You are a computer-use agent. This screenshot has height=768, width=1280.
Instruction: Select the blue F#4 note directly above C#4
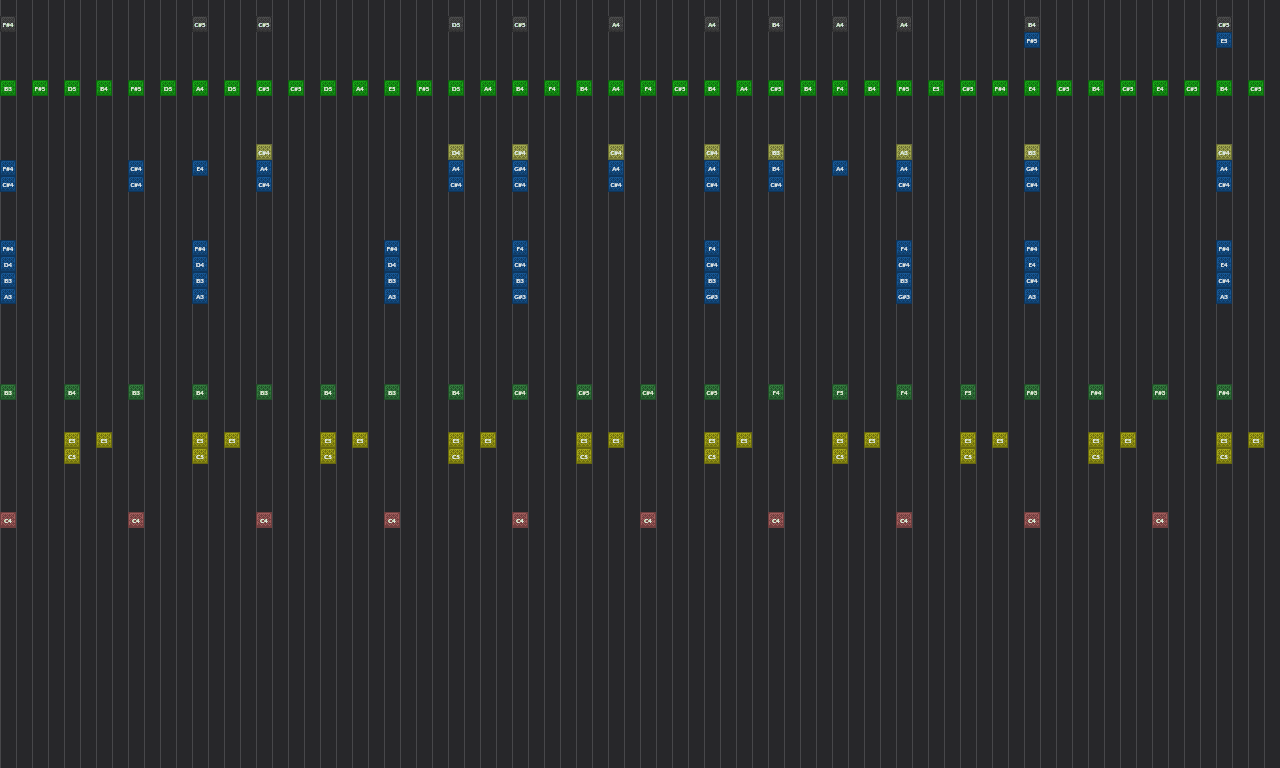click(x=8, y=168)
